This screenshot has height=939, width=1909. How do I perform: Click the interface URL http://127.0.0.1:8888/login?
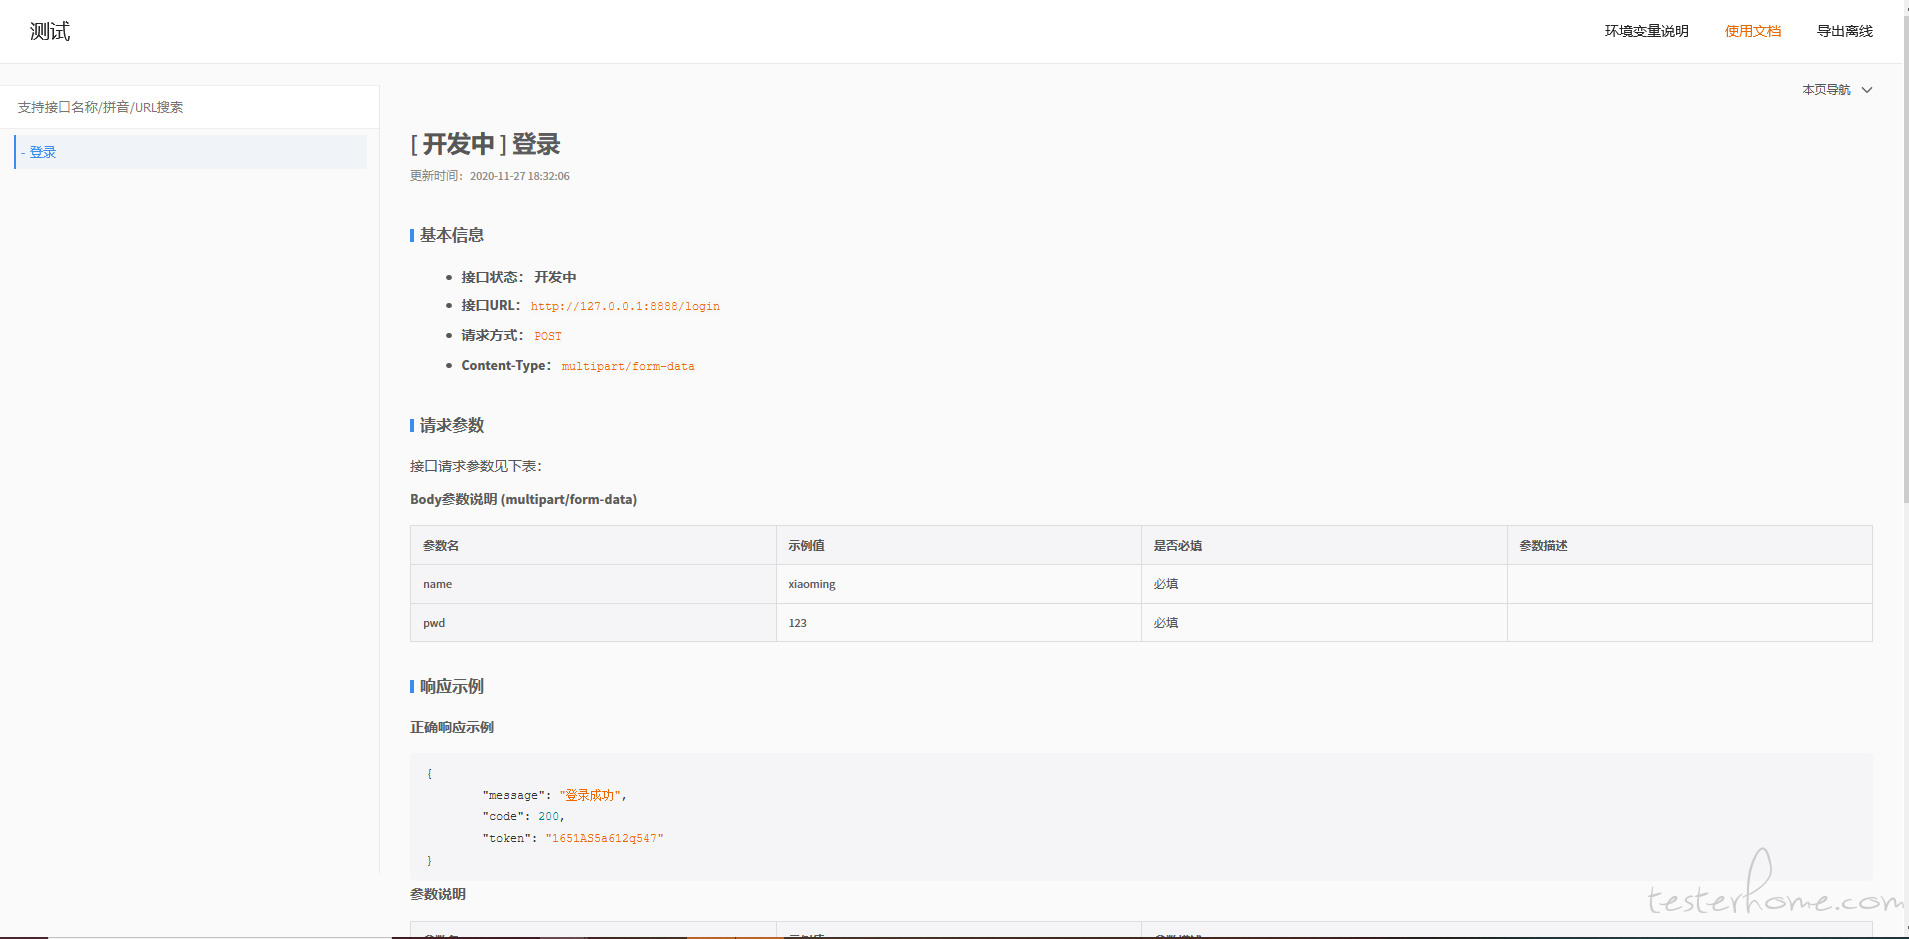coord(625,306)
